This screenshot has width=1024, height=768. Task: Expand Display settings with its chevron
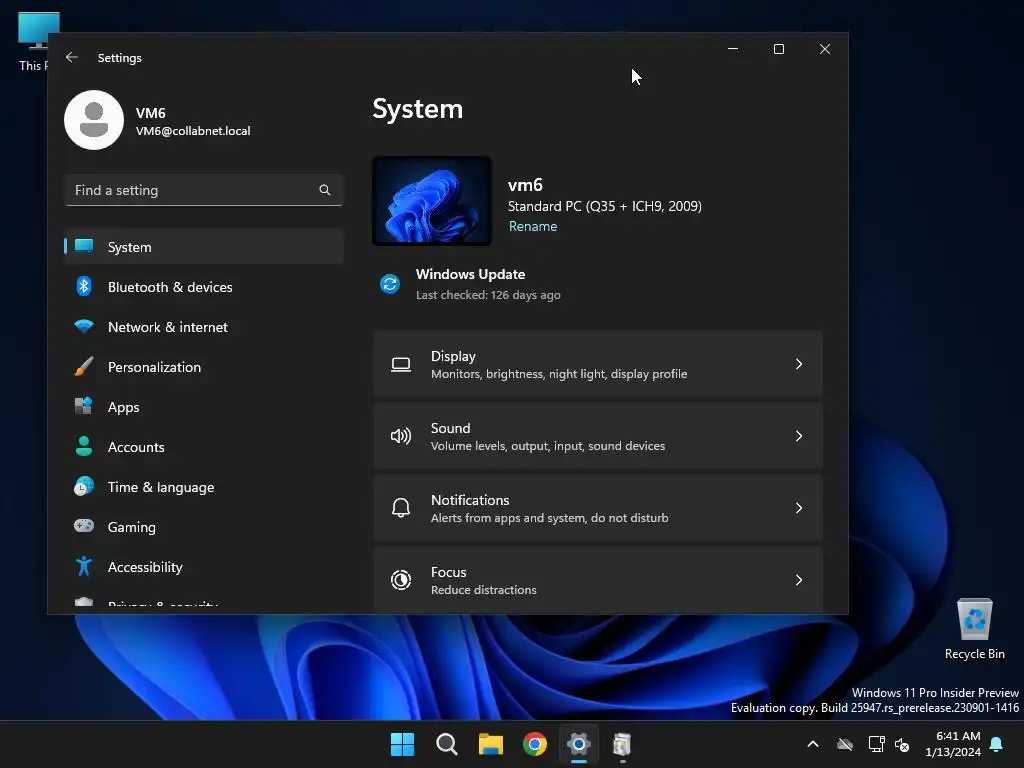799,364
